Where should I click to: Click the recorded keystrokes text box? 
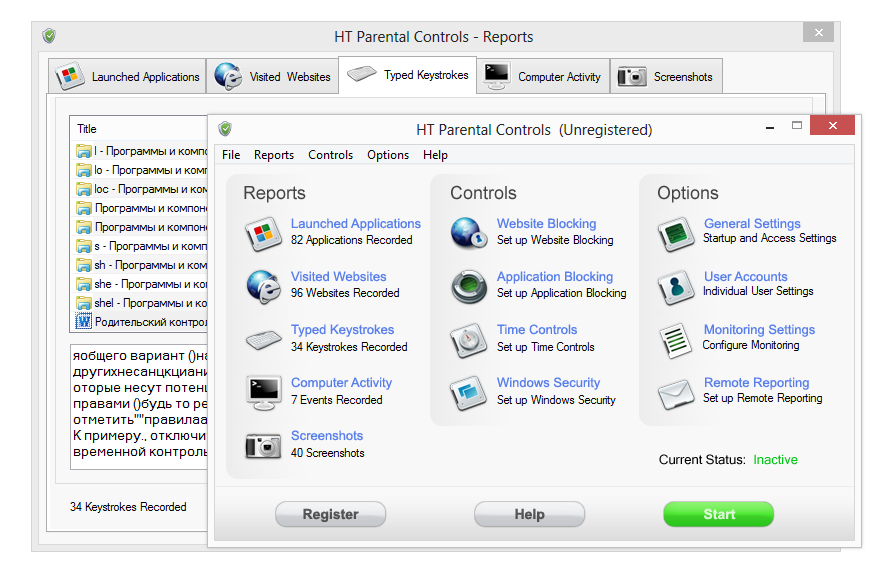[139, 407]
